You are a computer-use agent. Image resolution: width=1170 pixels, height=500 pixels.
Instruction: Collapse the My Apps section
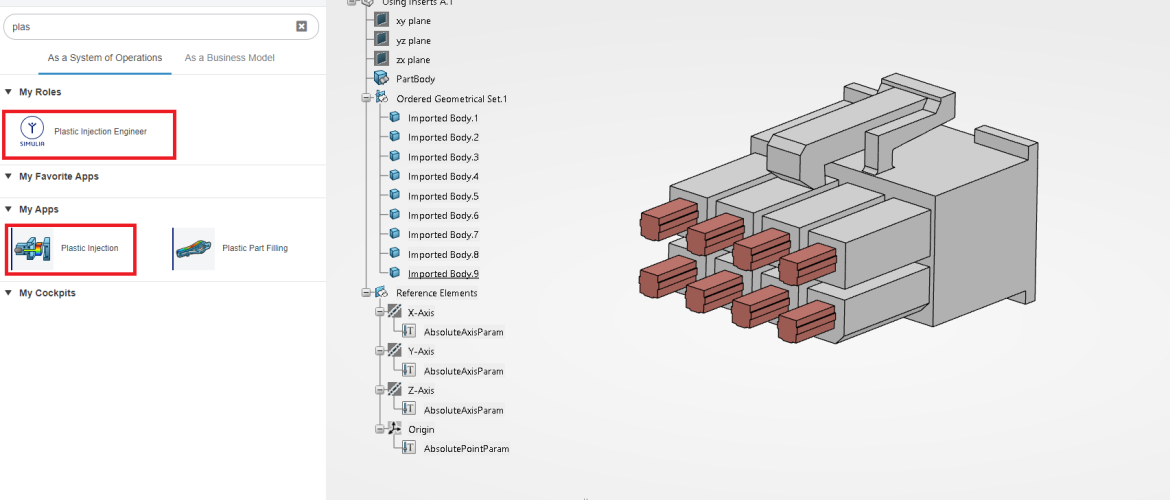click(x=9, y=210)
